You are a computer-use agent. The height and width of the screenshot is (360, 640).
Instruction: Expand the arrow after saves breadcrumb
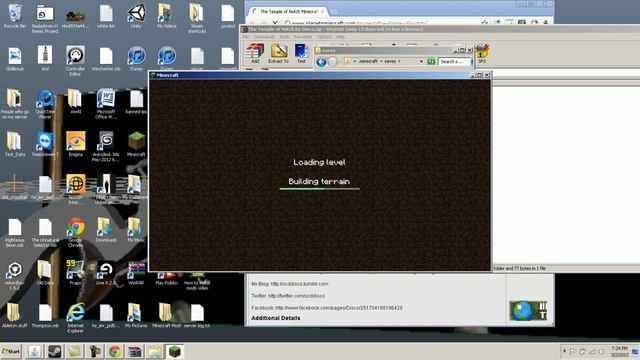(x=399, y=61)
